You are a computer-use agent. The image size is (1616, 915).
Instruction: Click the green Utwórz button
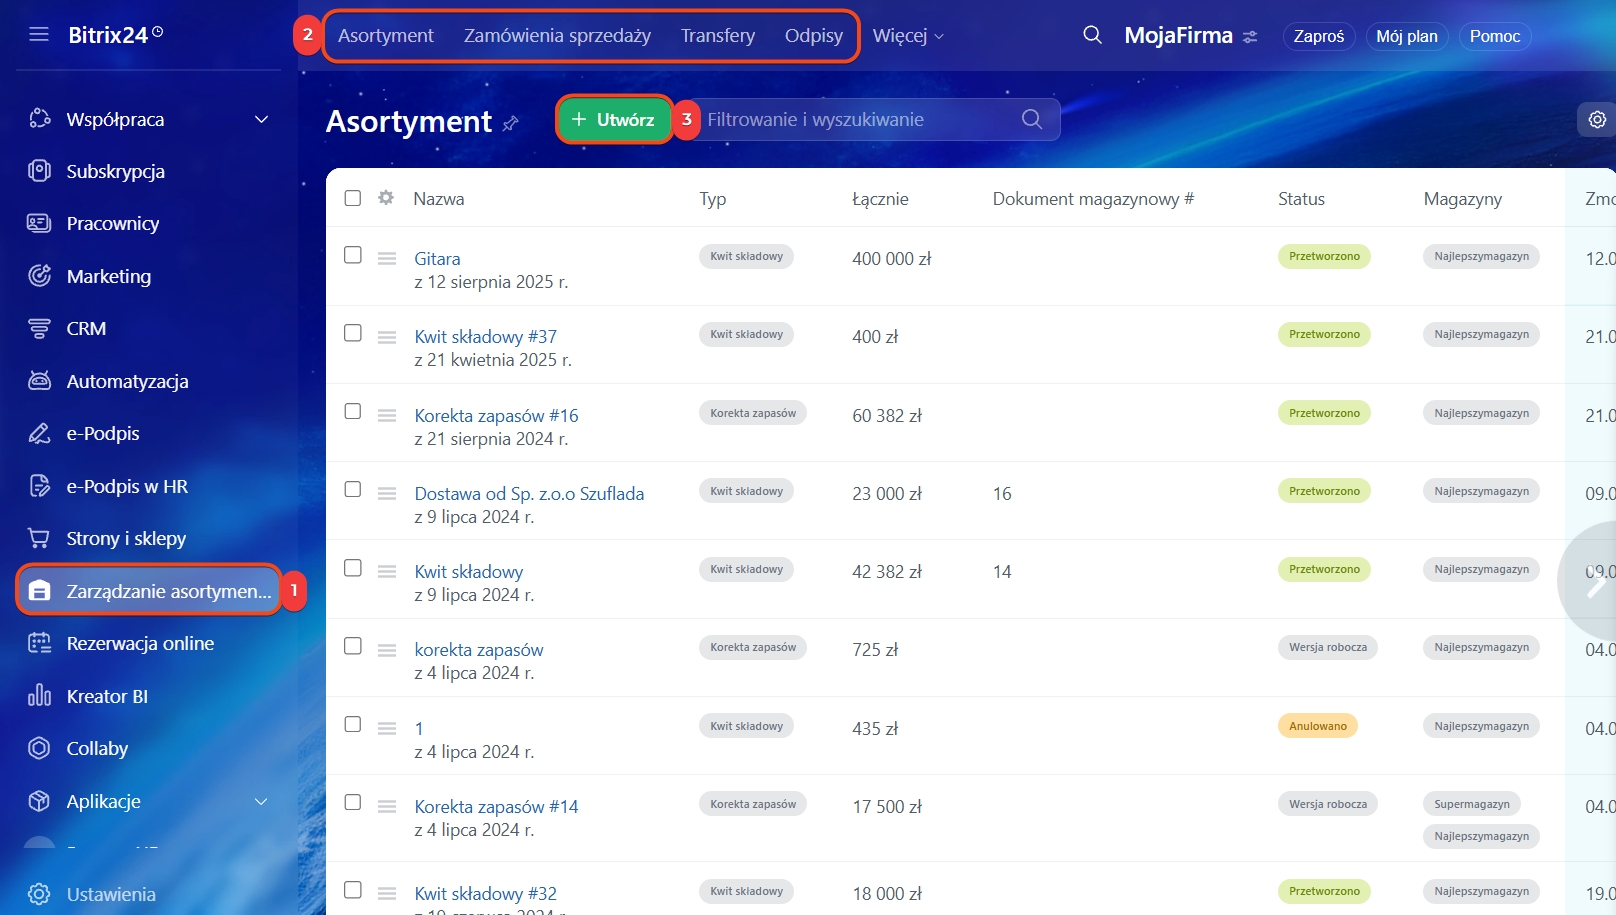(613, 120)
